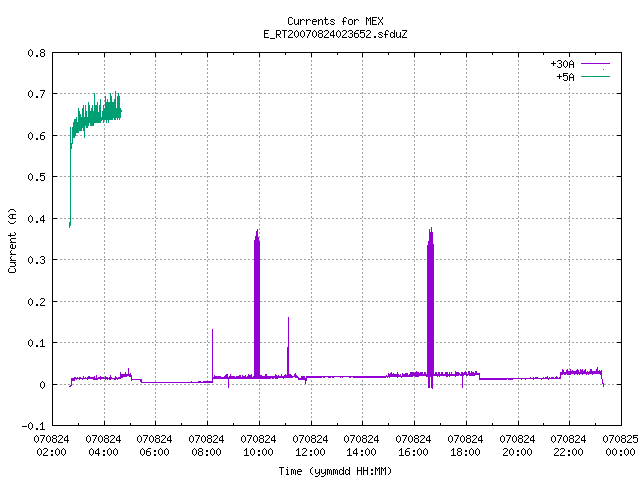Image resolution: width=640 pixels, height=480 pixels.
Task: Click the 00:00 x-axis time label
Action: point(620,452)
